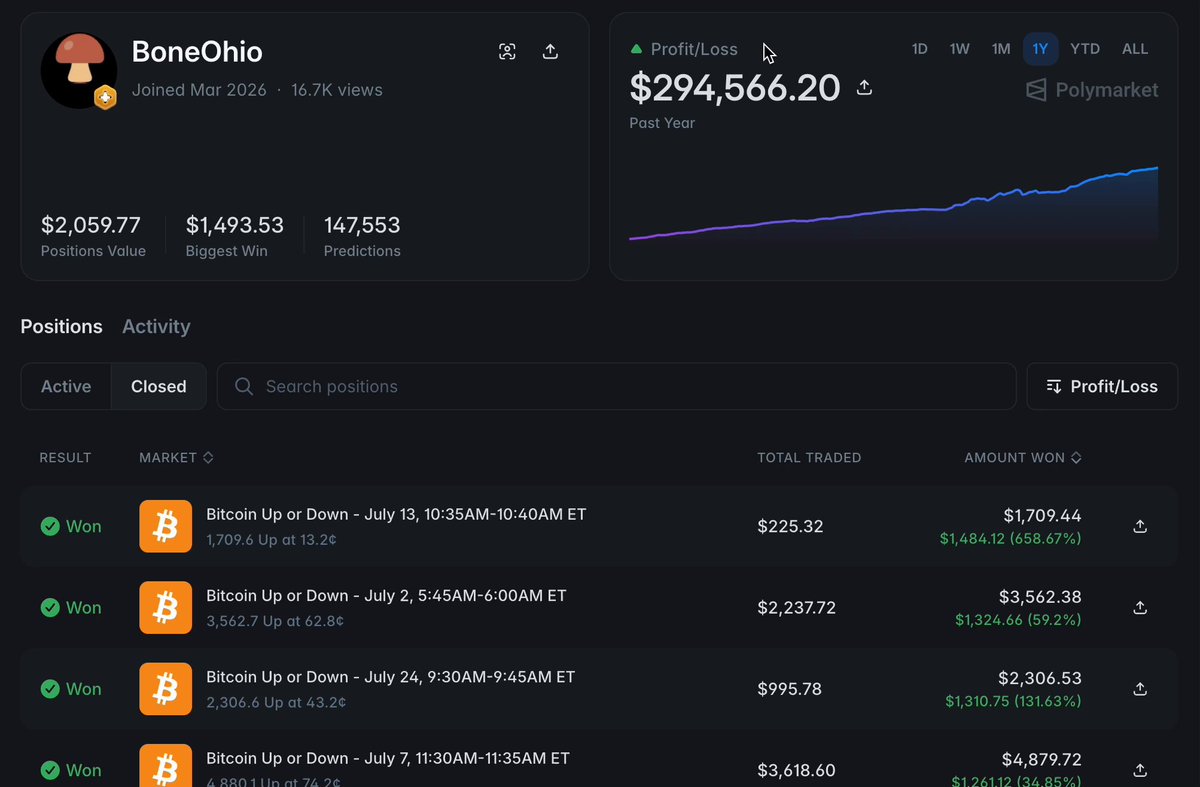Click the BoneOhio mushroom avatar
Screen dimensions: 1200x787
pyautogui.click(x=79, y=70)
